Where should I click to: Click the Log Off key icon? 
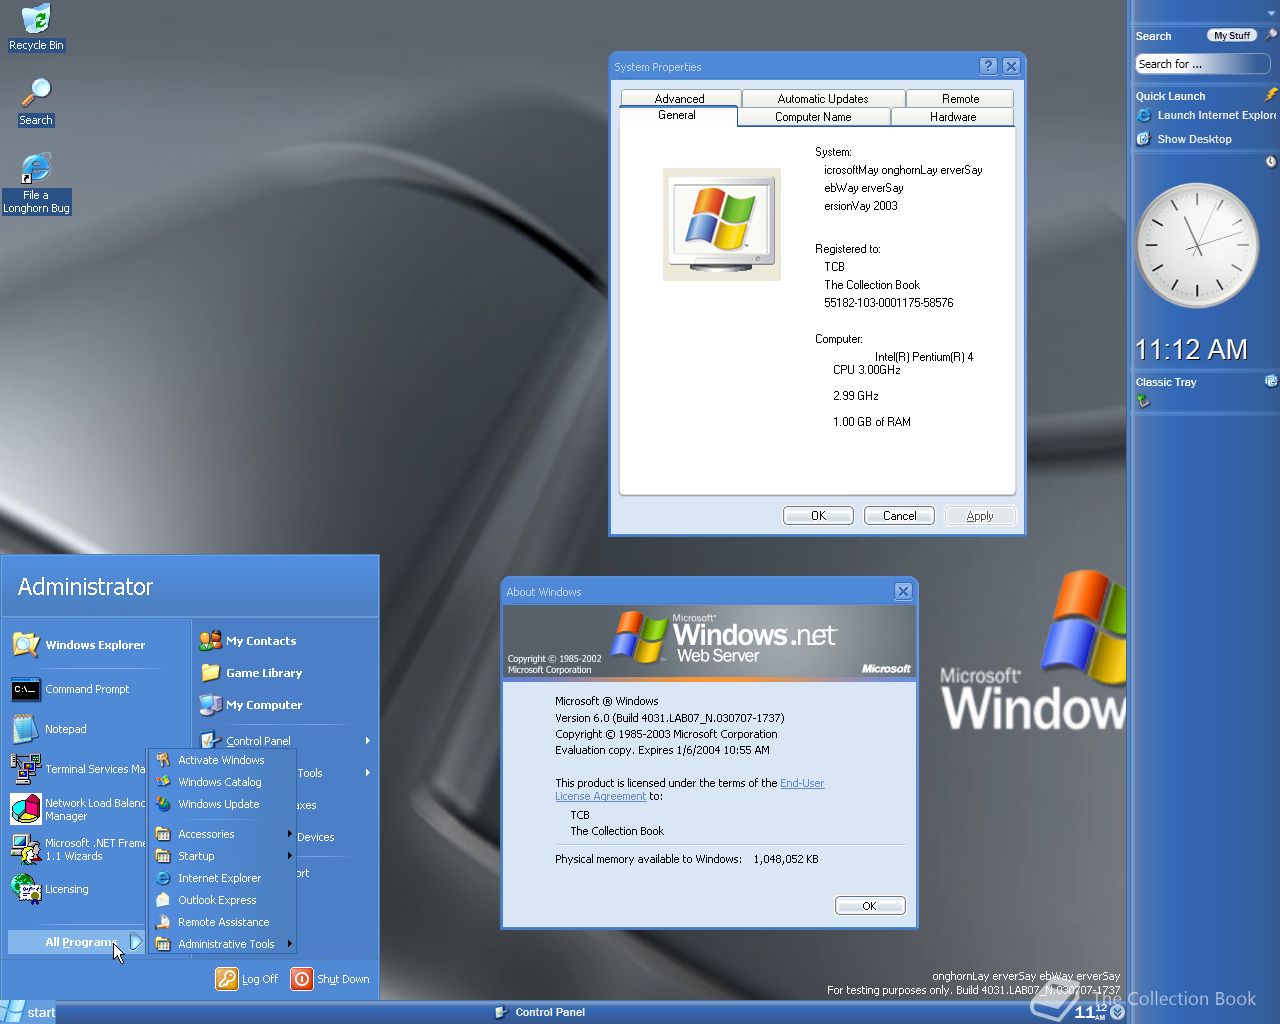227,979
